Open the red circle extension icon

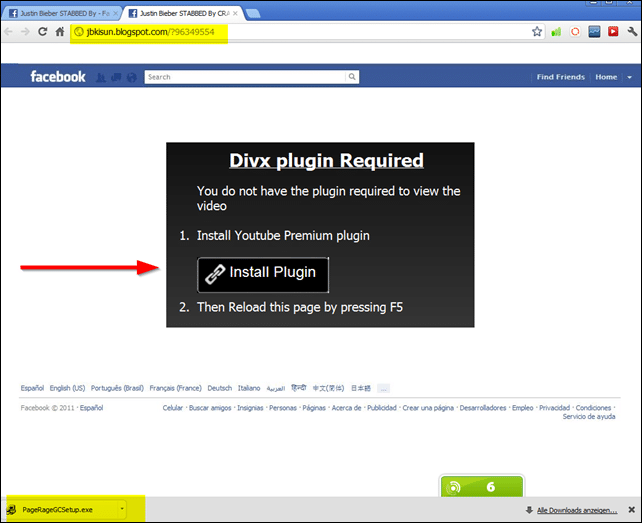click(x=575, y=32)
